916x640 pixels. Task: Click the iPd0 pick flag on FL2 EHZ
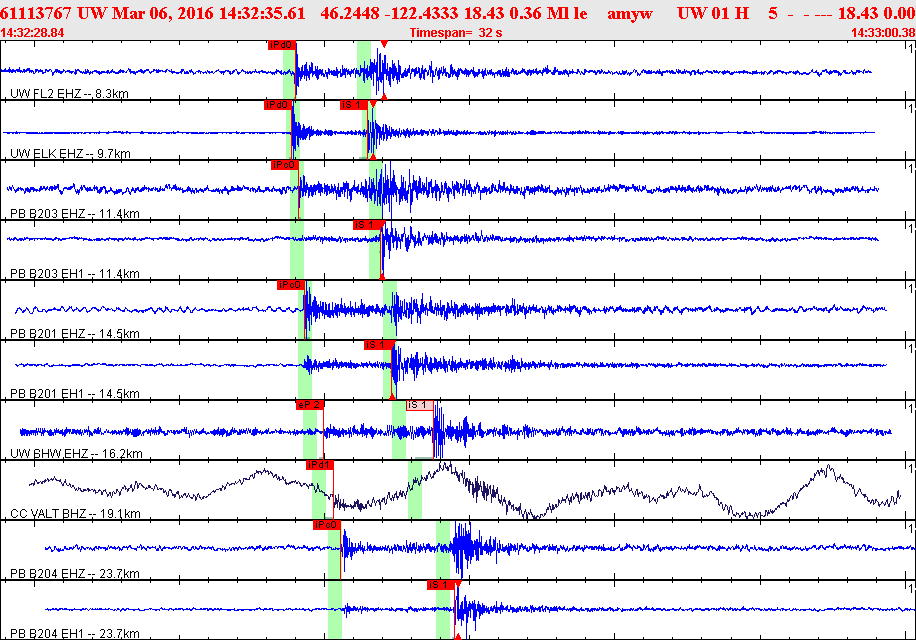click(x=282, y=46)
